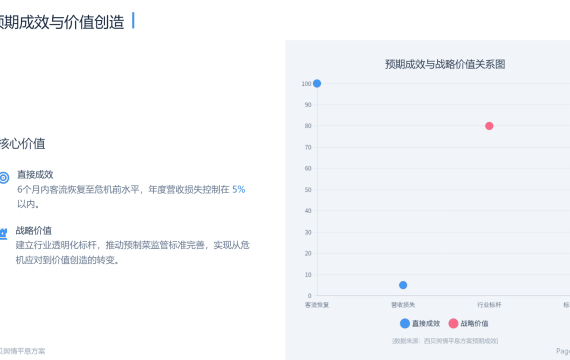Click the blue data point at value 100
This screenshot has width=570, height=360.
point(317,84)
